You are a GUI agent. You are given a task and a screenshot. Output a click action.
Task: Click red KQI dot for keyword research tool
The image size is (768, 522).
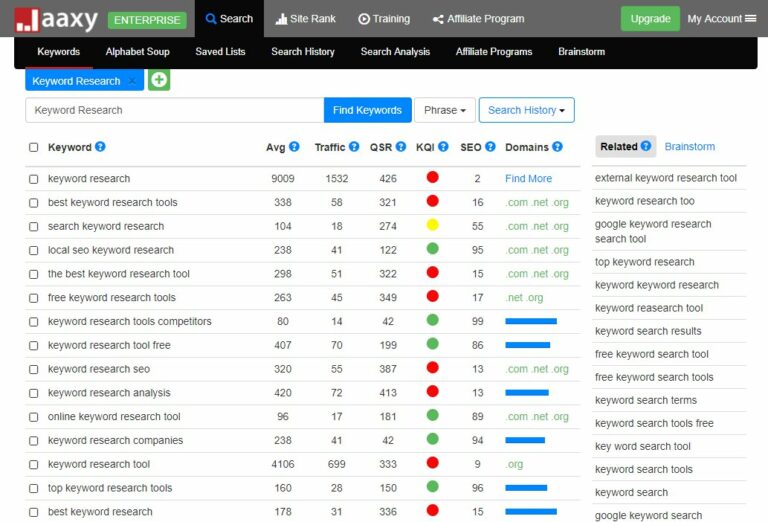[x=432, y=463]
